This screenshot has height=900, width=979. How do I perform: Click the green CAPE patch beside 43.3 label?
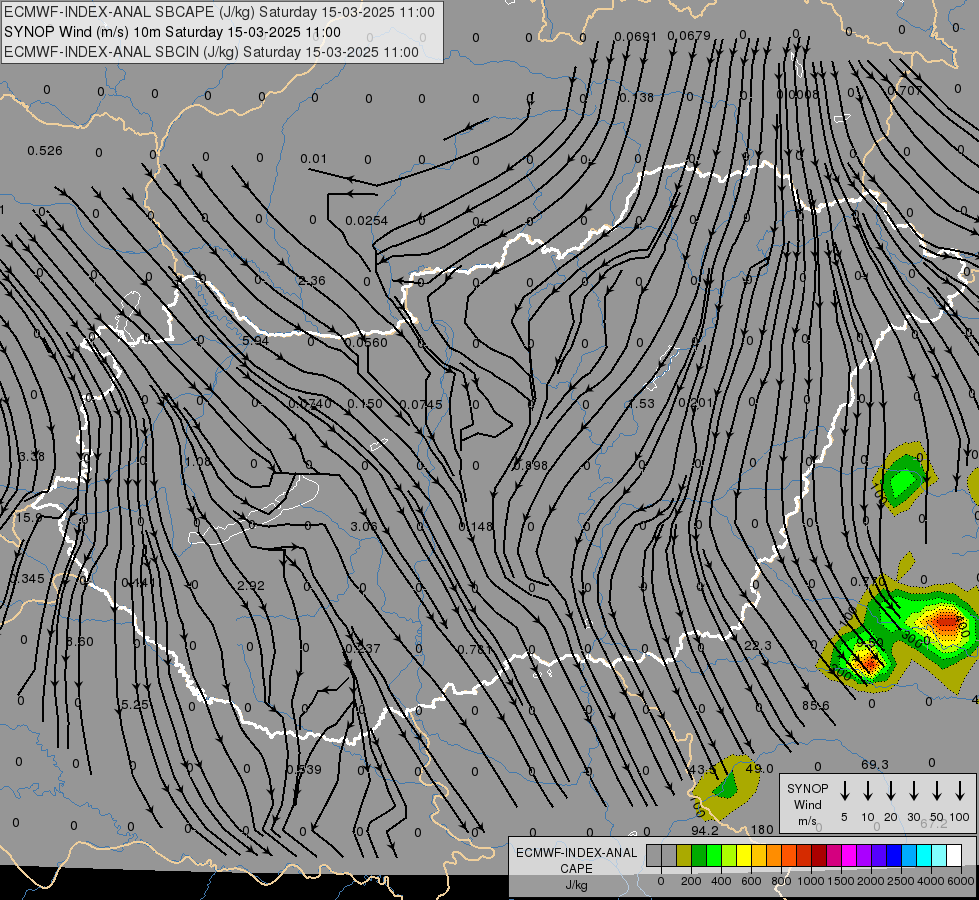(726, 784)
